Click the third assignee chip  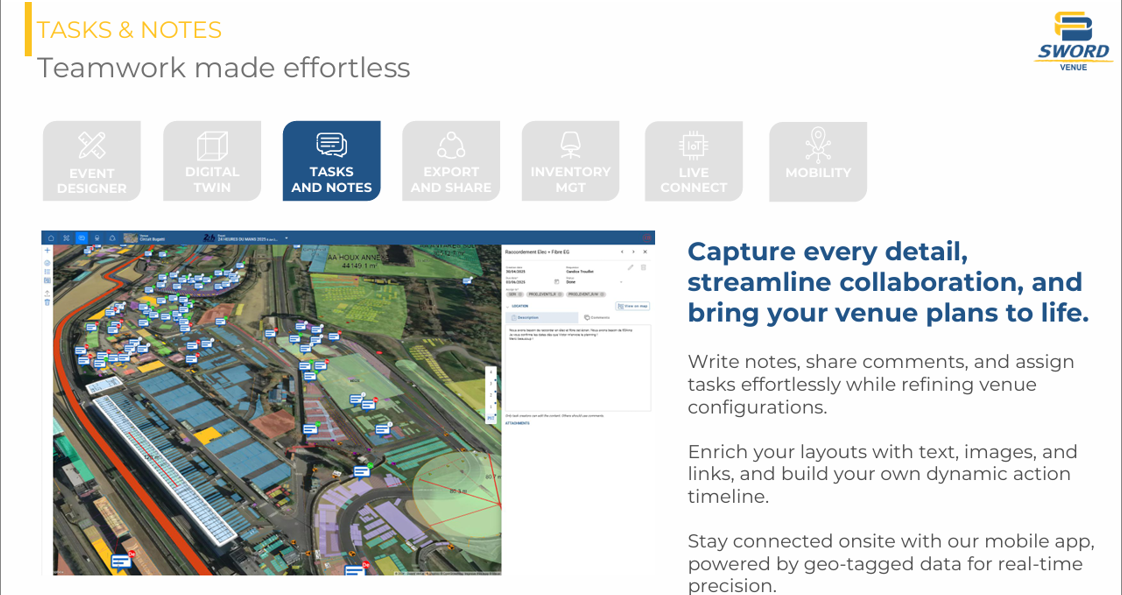click(585, 295)
